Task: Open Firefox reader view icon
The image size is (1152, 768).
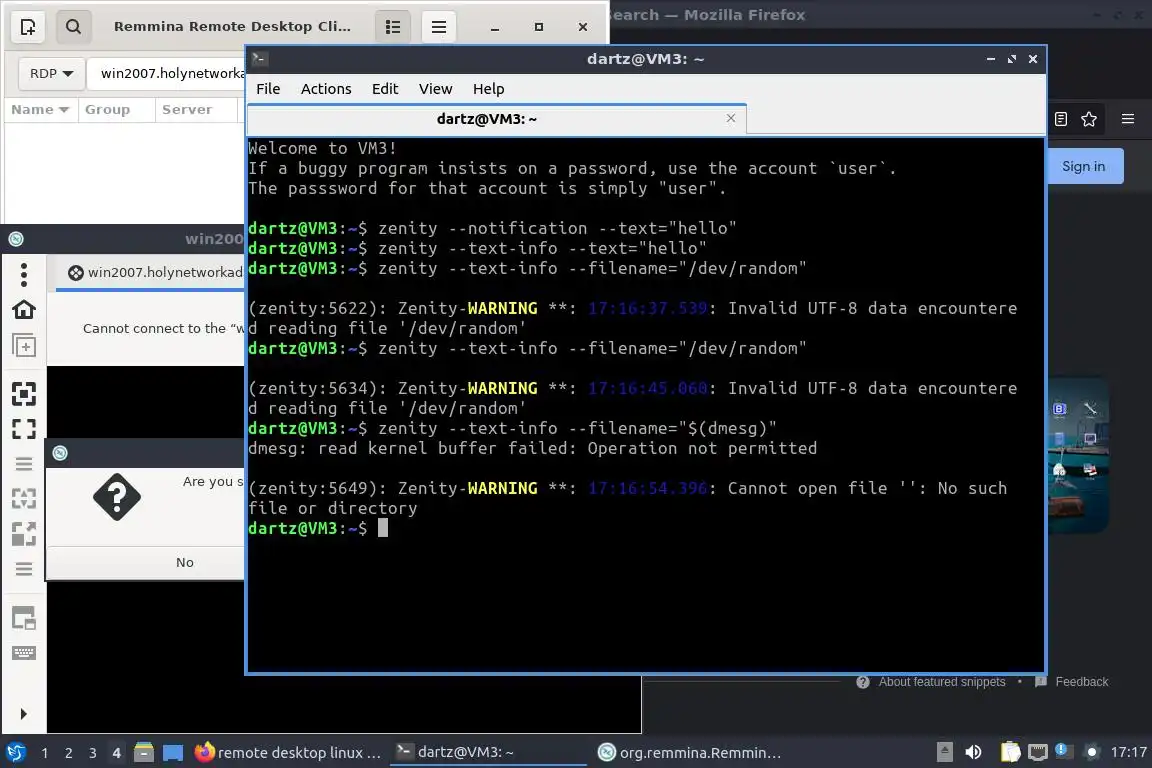Action: (1061, 119)
